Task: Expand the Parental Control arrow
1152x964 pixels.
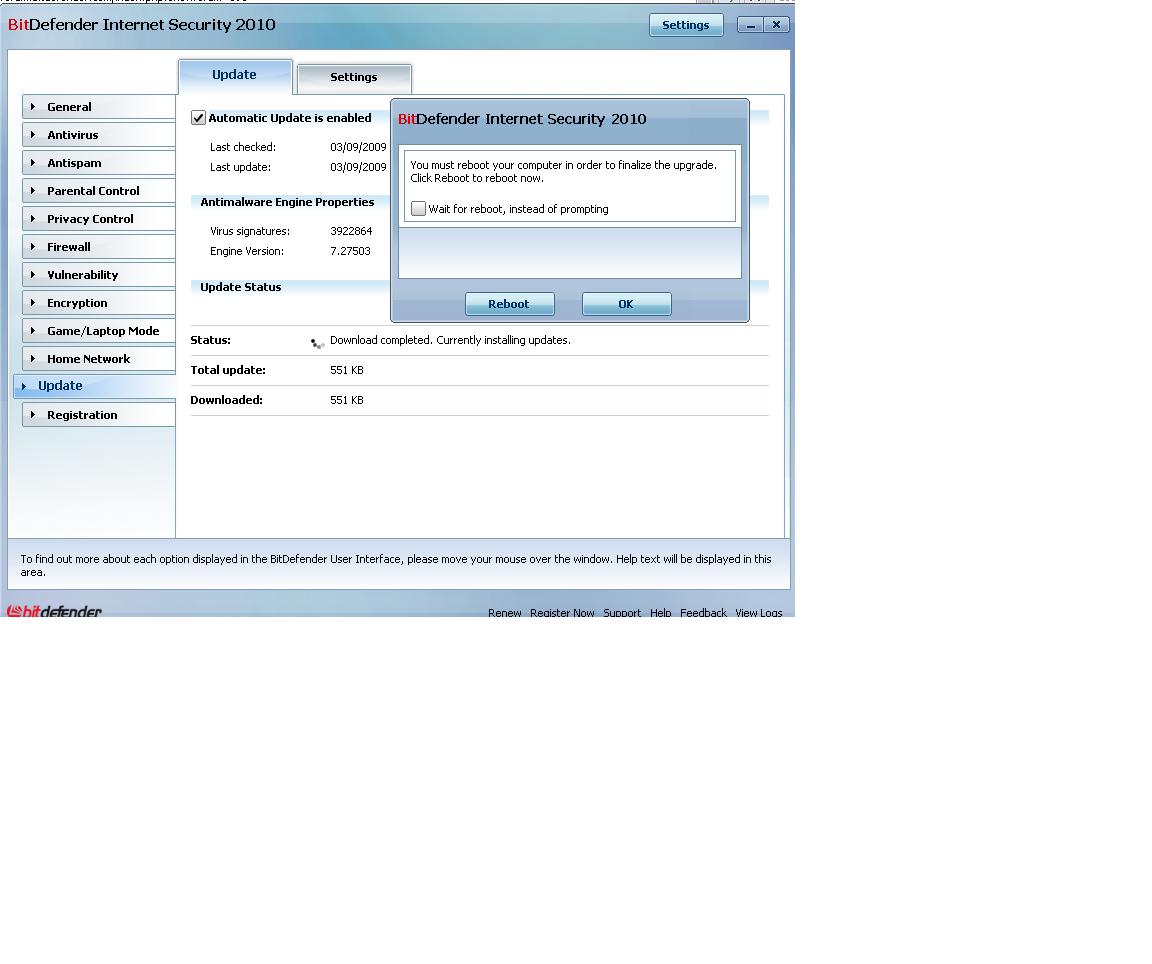Action: (x=32, y=190)
